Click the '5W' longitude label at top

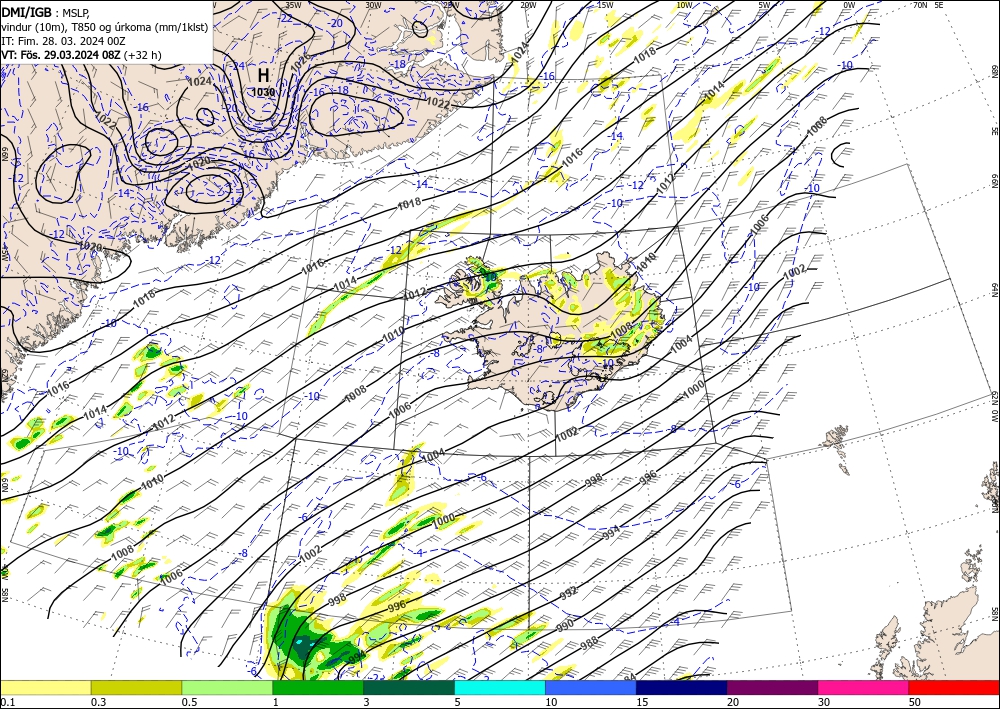tap(765, 5)
